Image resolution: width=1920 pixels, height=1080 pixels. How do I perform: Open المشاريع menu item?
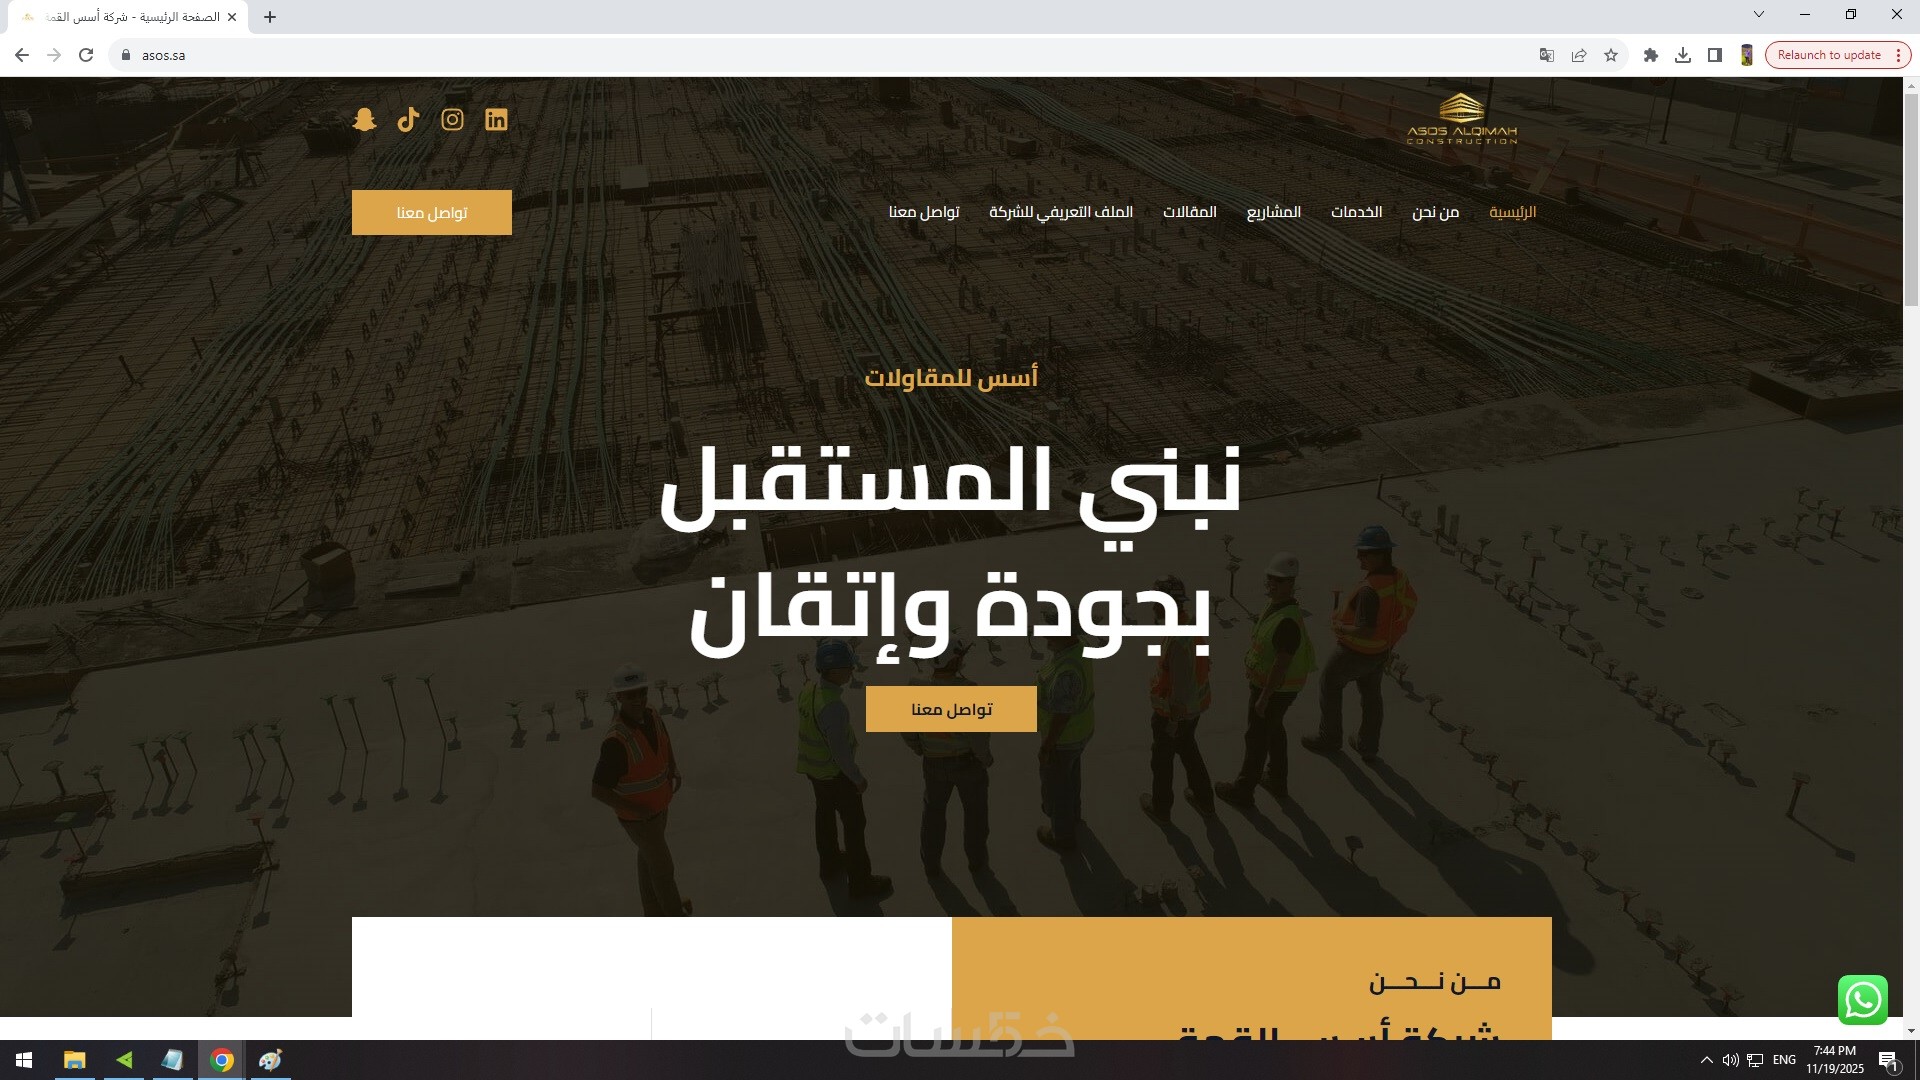[1273, 212]
